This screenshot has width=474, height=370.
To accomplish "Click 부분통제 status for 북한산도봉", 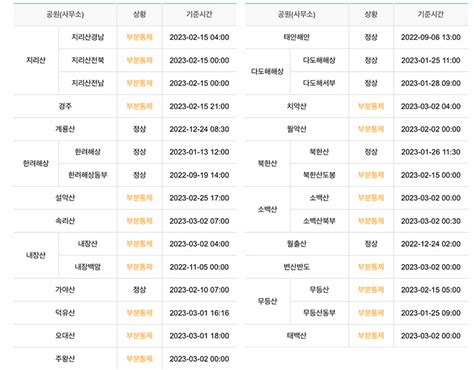I will [371, 175].
